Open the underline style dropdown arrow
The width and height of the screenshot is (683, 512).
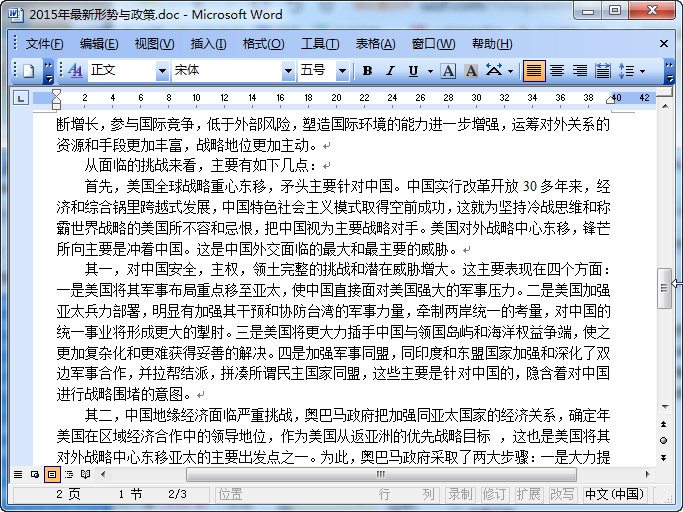point(430,71)
